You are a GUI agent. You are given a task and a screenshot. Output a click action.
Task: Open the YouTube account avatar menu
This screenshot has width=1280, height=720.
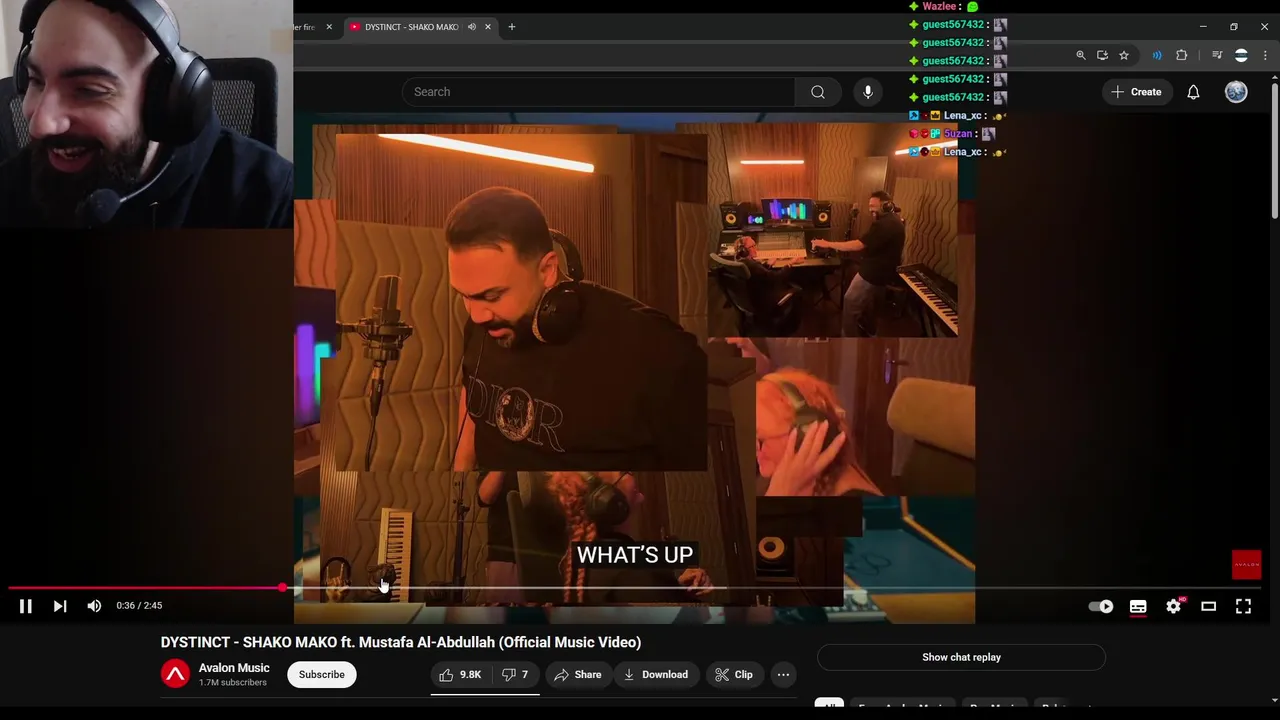tap(1236, 92)
